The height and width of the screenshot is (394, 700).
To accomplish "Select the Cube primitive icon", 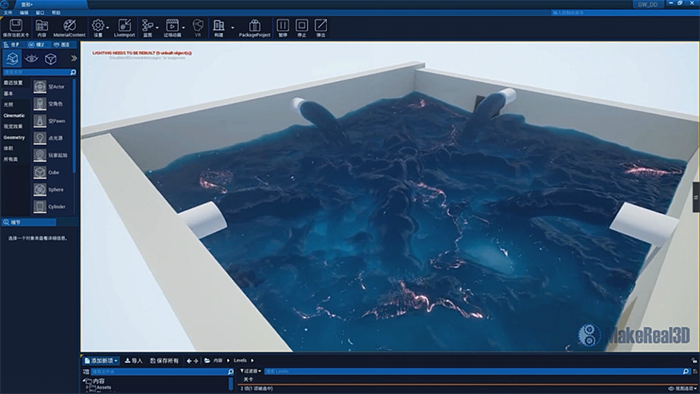I will click(40, 172).
